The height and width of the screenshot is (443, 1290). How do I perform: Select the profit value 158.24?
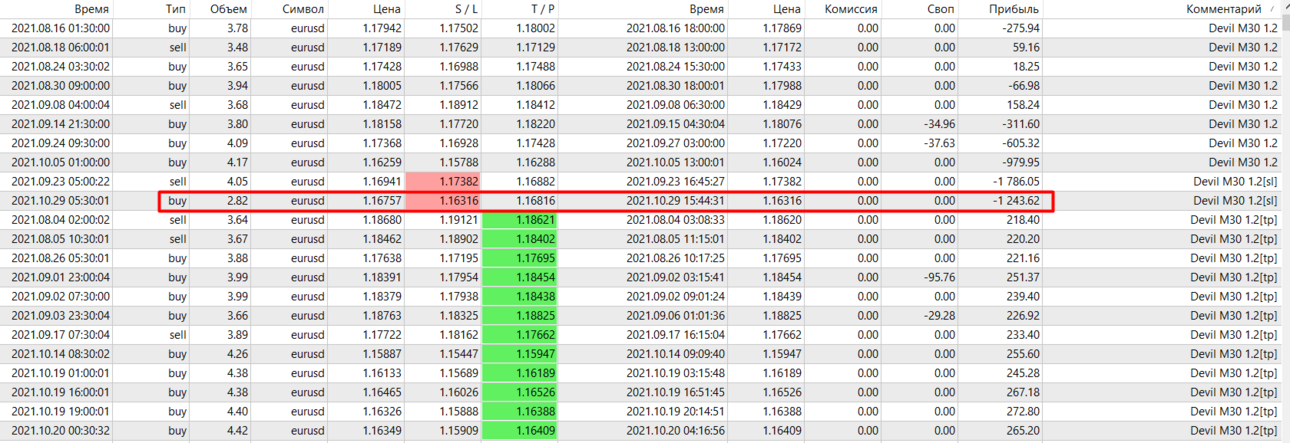point(1022,105)
